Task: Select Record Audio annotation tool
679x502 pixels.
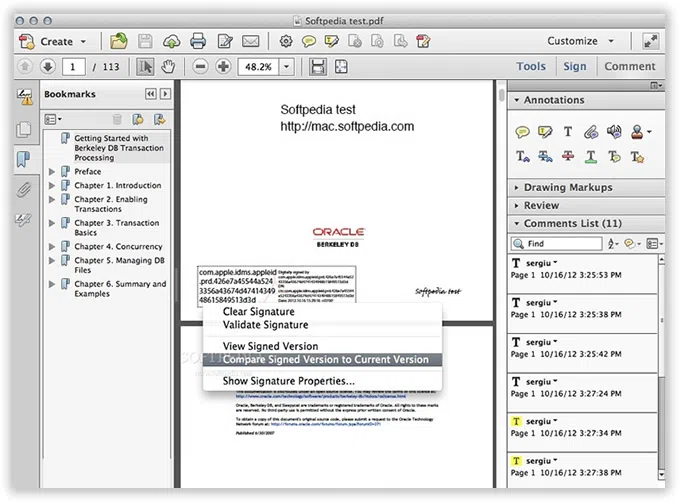Action: 614,132
